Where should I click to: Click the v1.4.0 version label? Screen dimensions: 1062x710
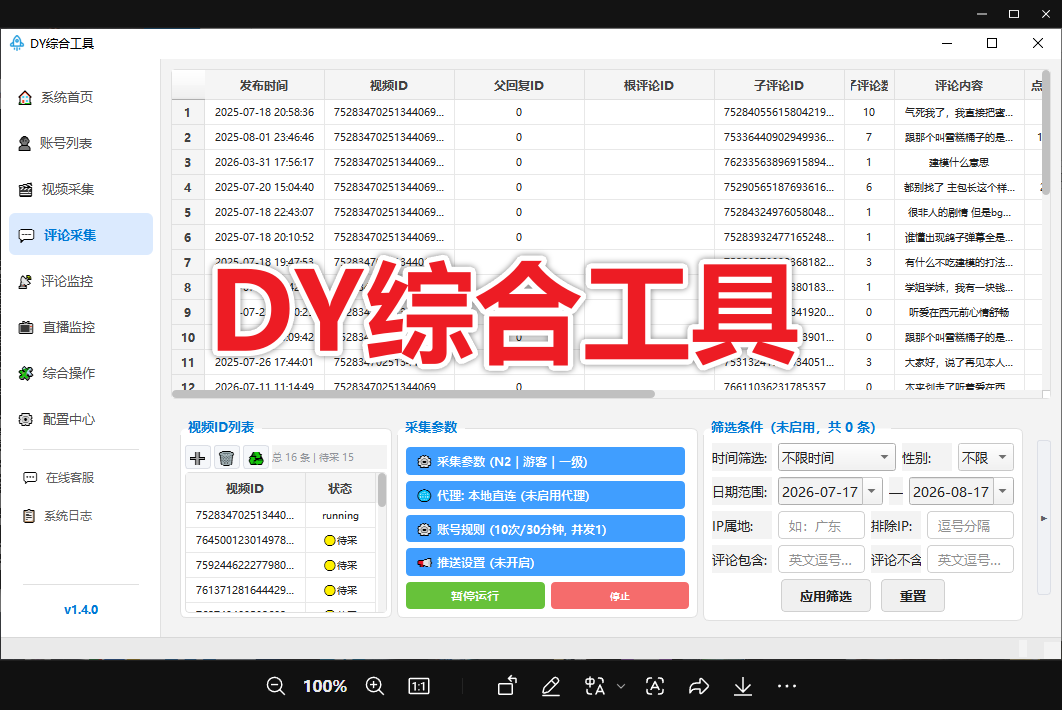pyautogui.click(x=81, y=610)
